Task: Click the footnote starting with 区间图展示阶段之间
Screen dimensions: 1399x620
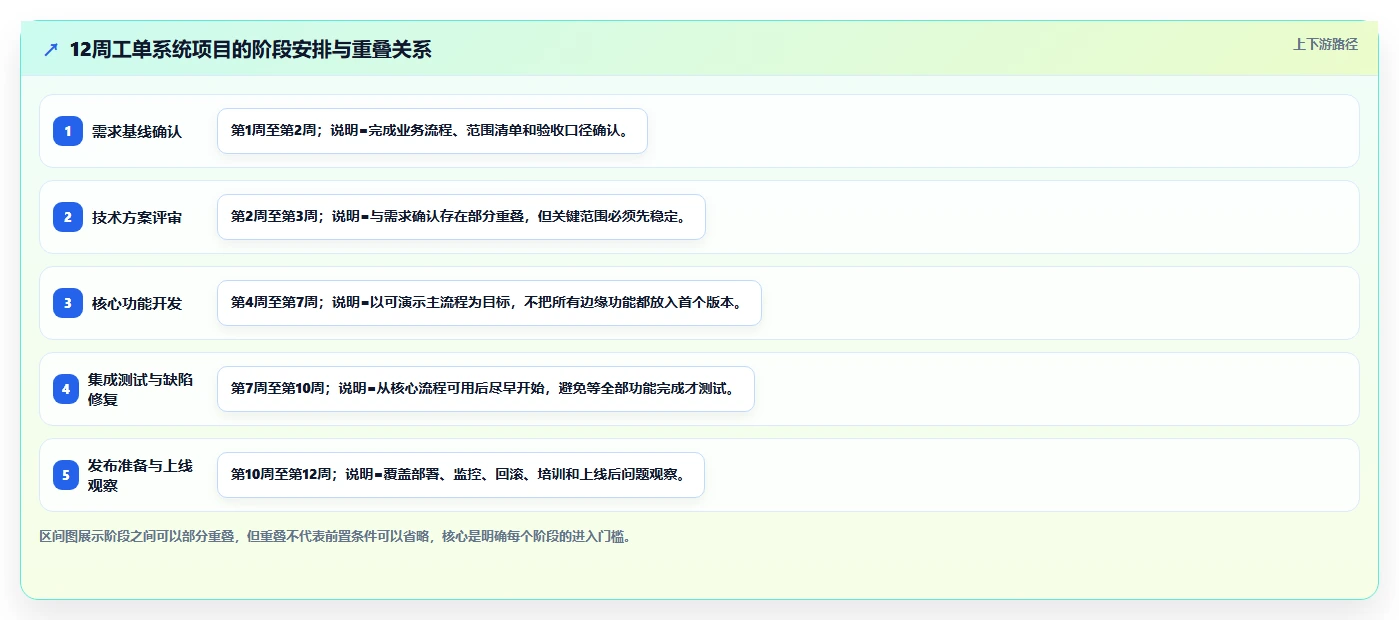Action: 335,536
